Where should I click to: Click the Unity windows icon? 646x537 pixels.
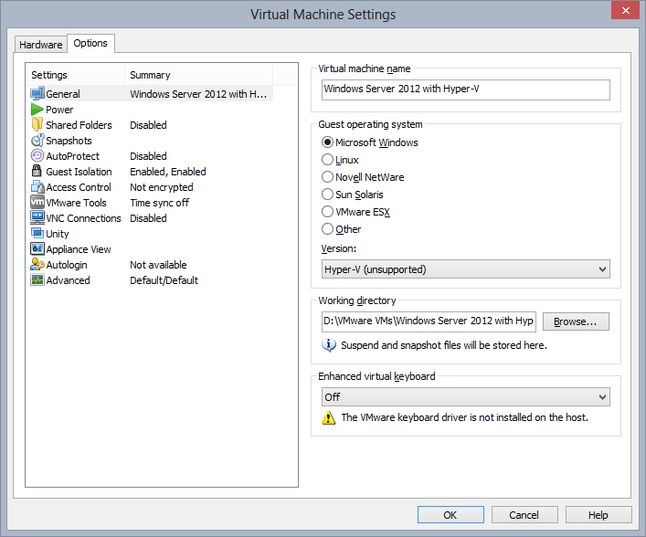(37, 233)
